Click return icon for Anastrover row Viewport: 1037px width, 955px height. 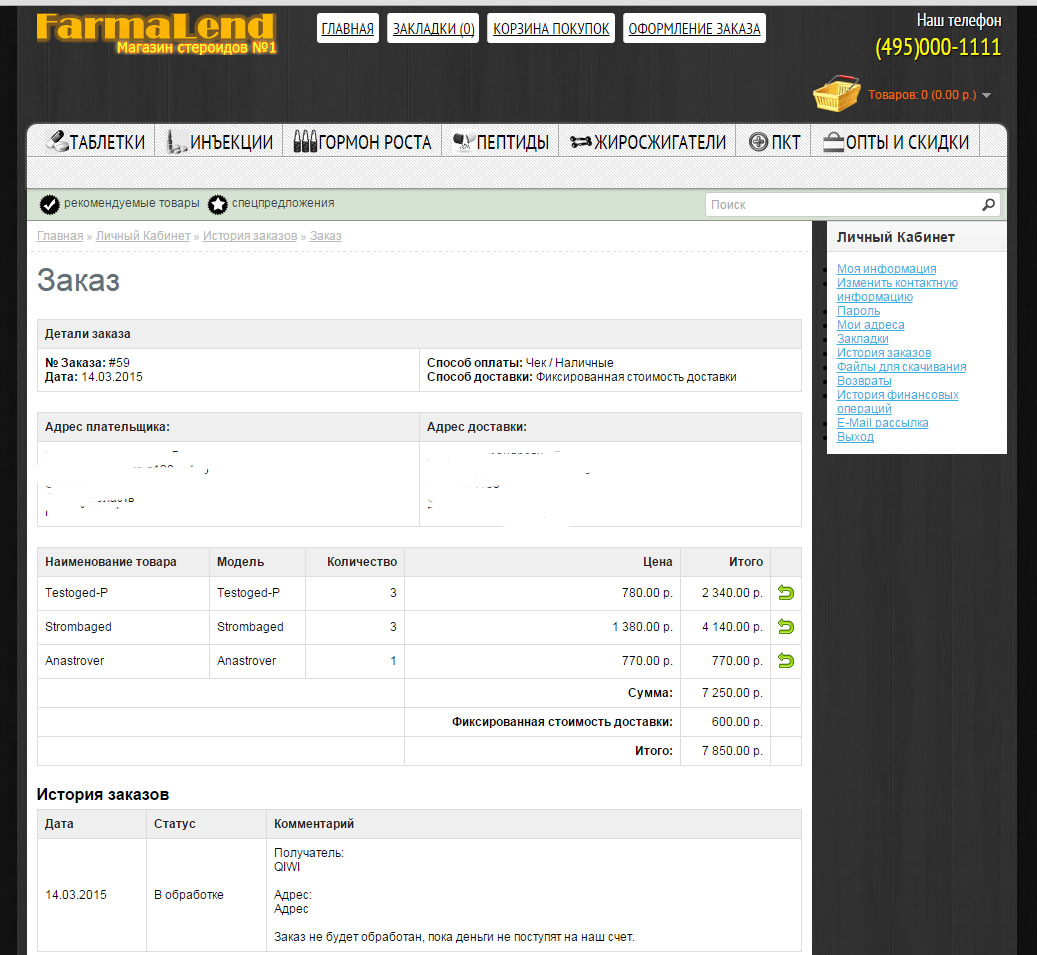click(x=785, y=661)
